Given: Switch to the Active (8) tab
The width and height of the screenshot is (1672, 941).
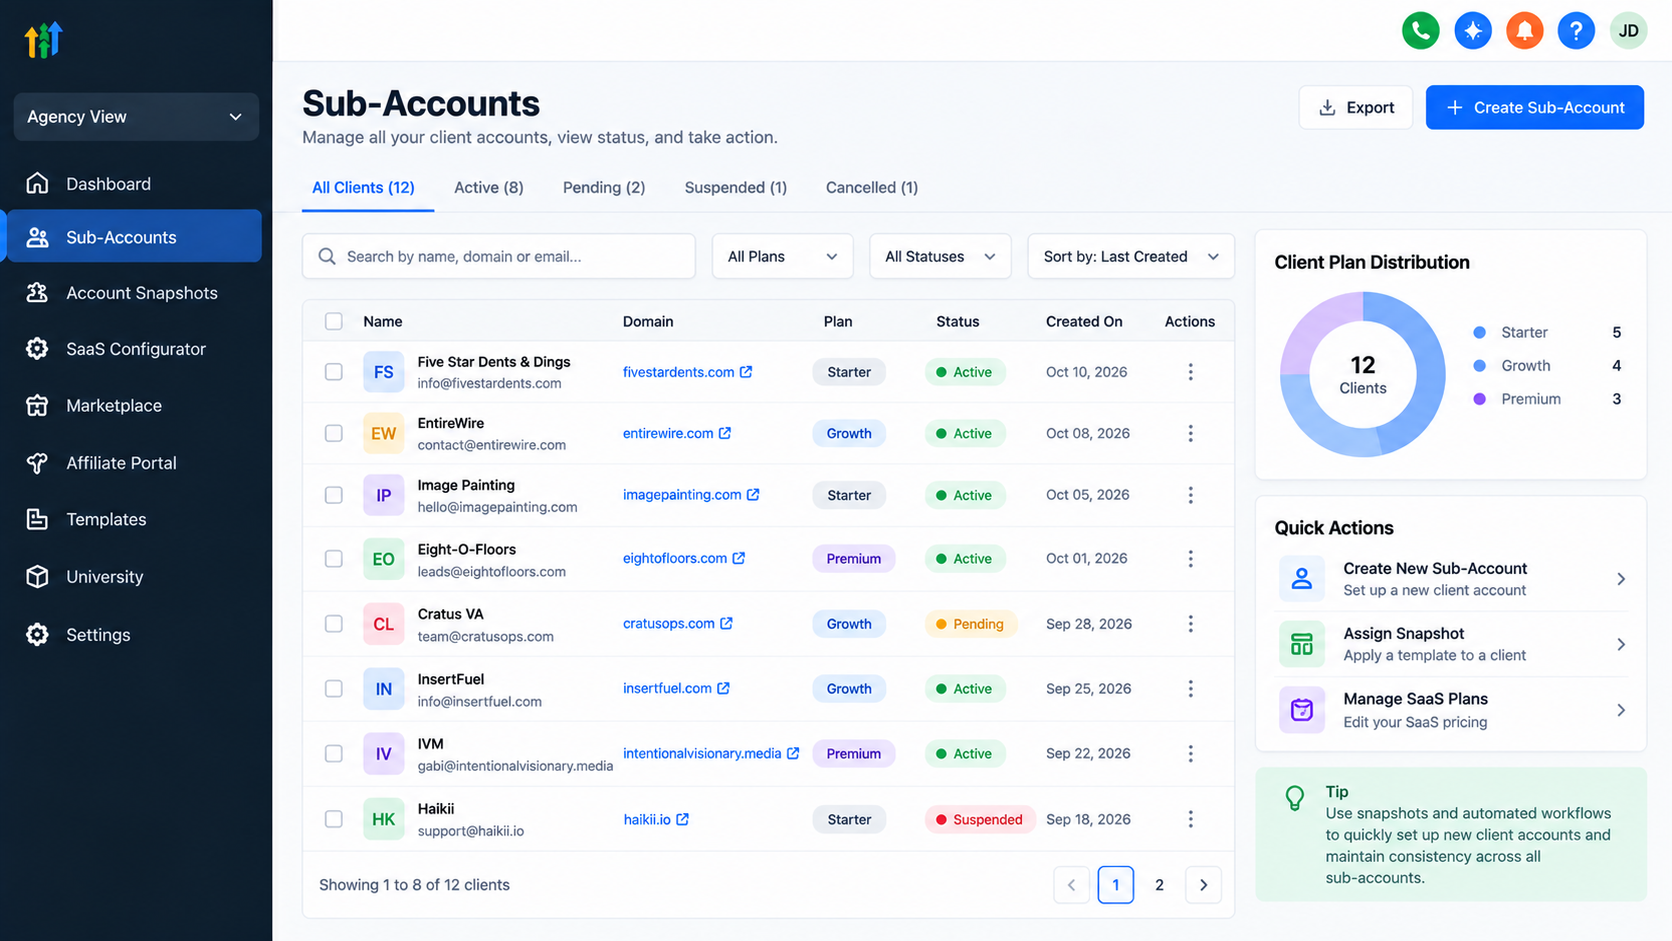Looking at the screenshot, I should click(x=488, y=188).
